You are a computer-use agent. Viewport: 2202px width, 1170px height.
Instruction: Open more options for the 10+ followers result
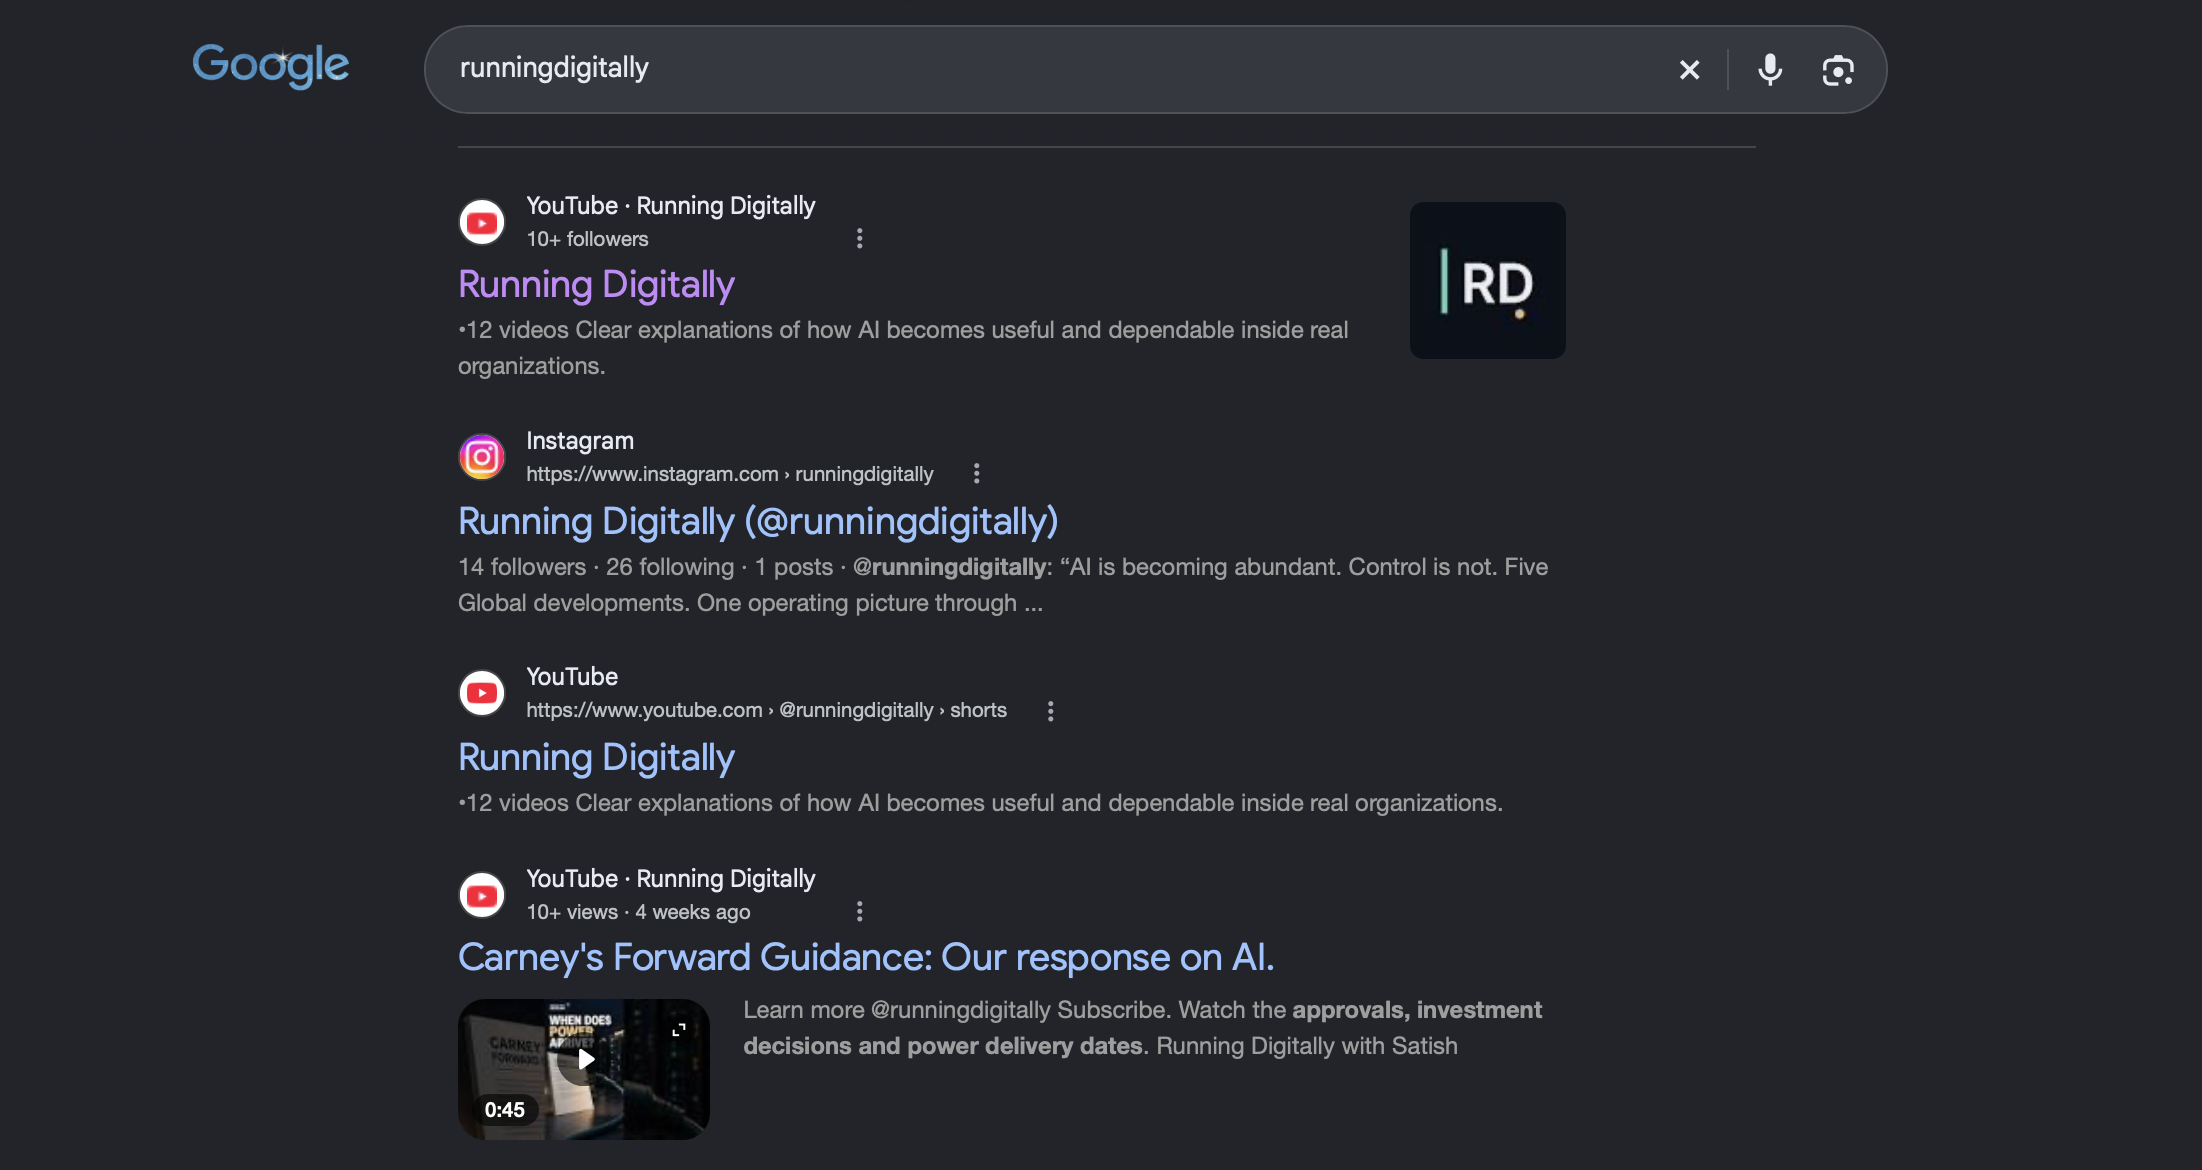[x=859, y=238]
